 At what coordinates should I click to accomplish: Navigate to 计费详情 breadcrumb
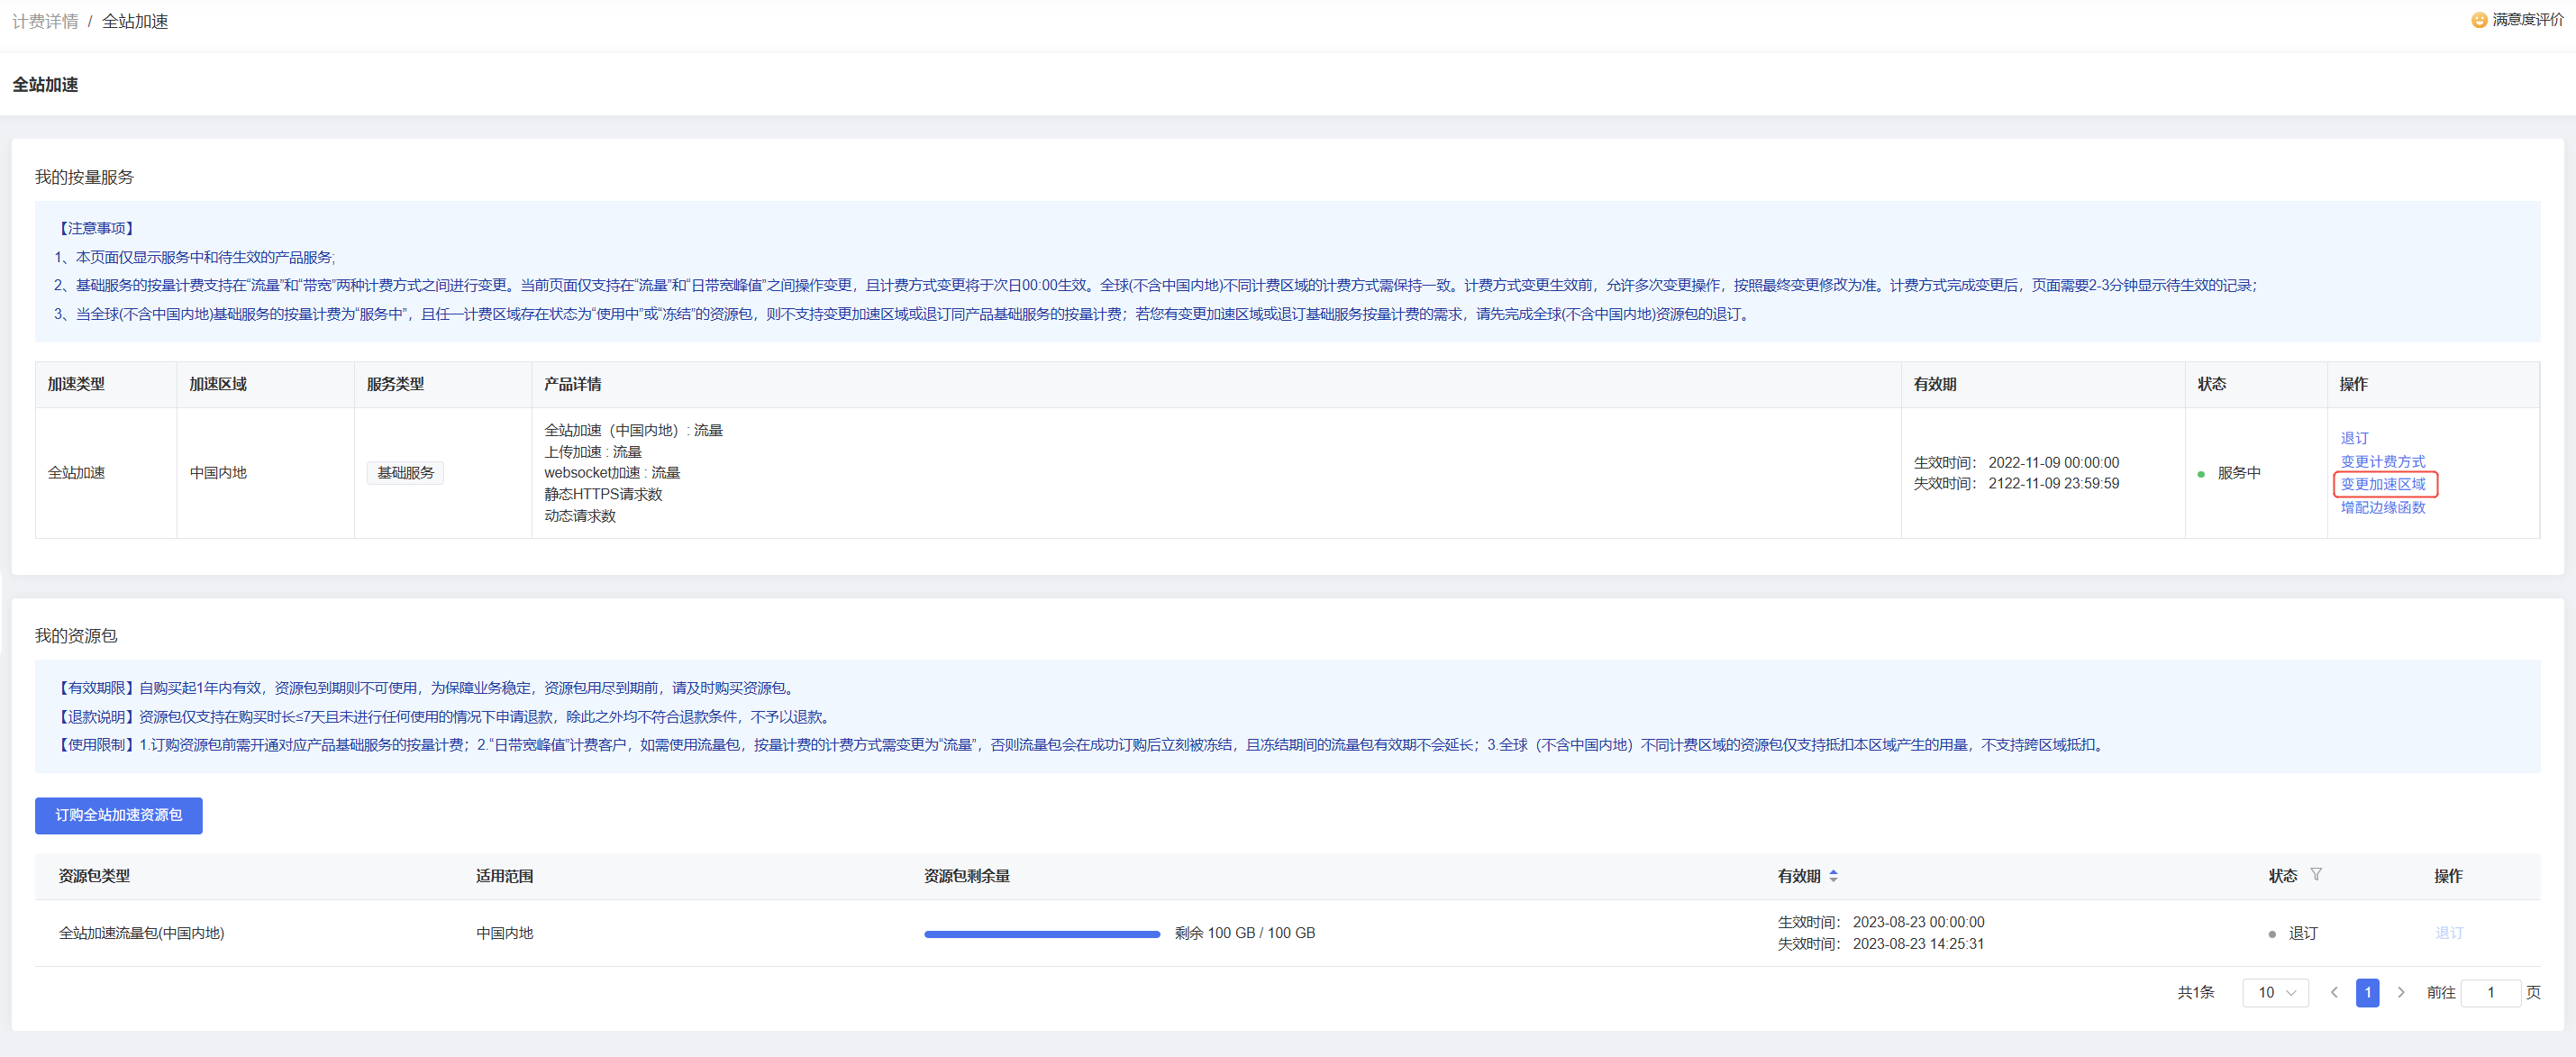(45, 21)
